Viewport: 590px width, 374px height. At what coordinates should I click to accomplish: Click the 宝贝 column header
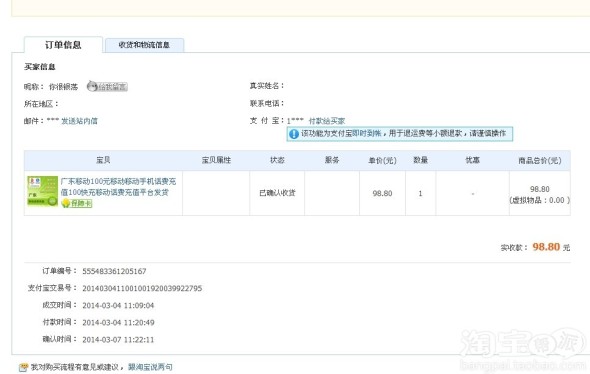tap(103, 160)
